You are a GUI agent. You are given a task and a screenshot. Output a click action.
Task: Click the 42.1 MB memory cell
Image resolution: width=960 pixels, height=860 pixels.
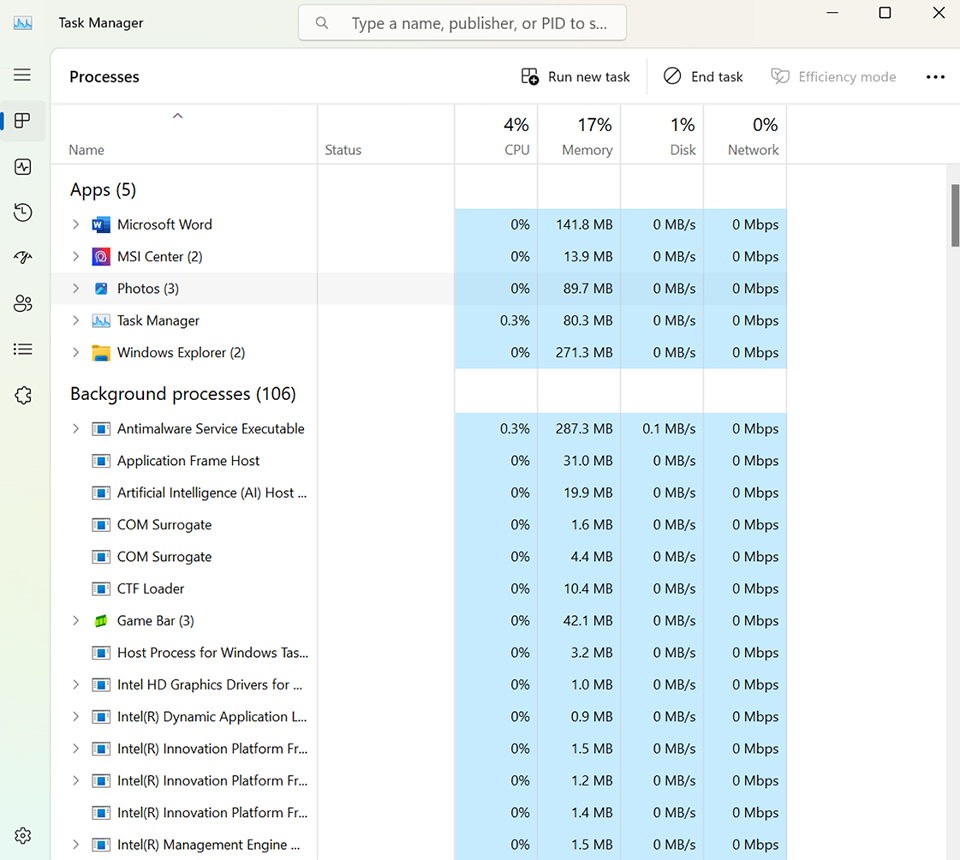tap(579, 621)
